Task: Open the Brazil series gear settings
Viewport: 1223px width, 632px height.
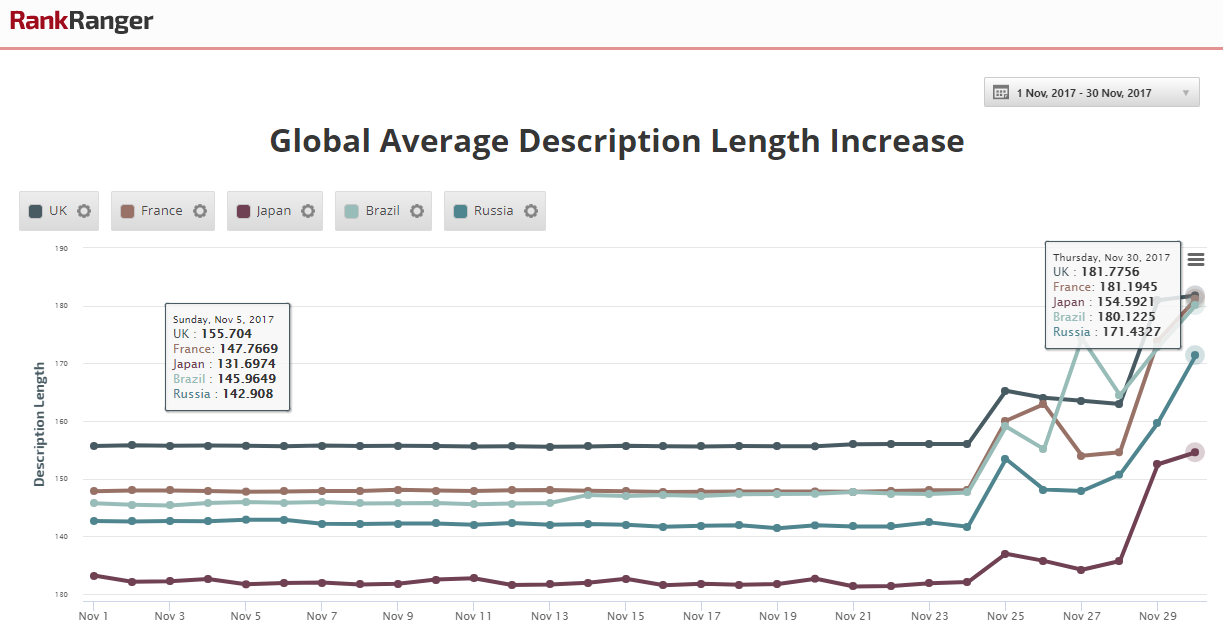Action: coord(417,211)
